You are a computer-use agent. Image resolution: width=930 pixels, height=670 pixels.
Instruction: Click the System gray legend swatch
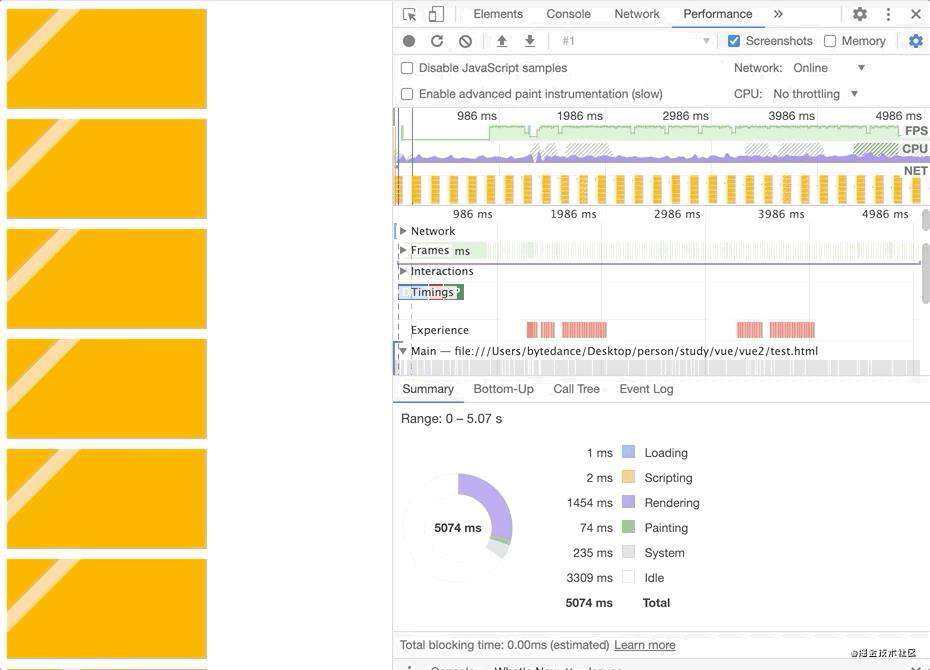628,552
